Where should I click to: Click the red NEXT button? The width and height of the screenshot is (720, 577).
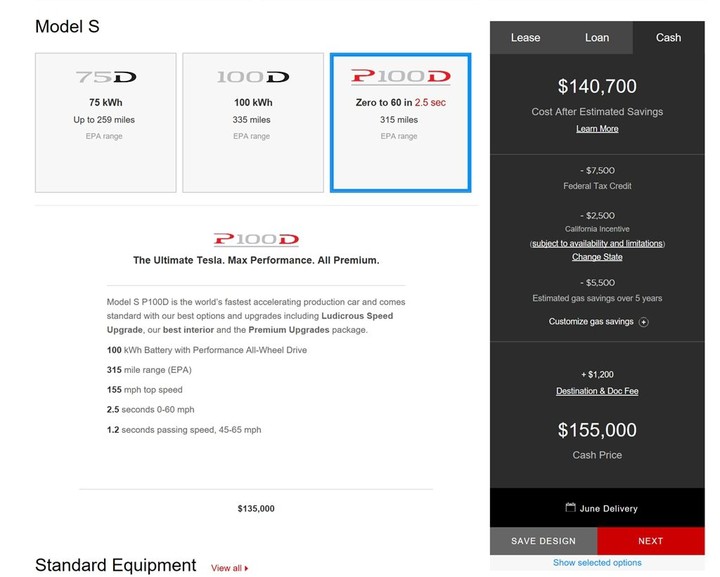click(651, 541)
